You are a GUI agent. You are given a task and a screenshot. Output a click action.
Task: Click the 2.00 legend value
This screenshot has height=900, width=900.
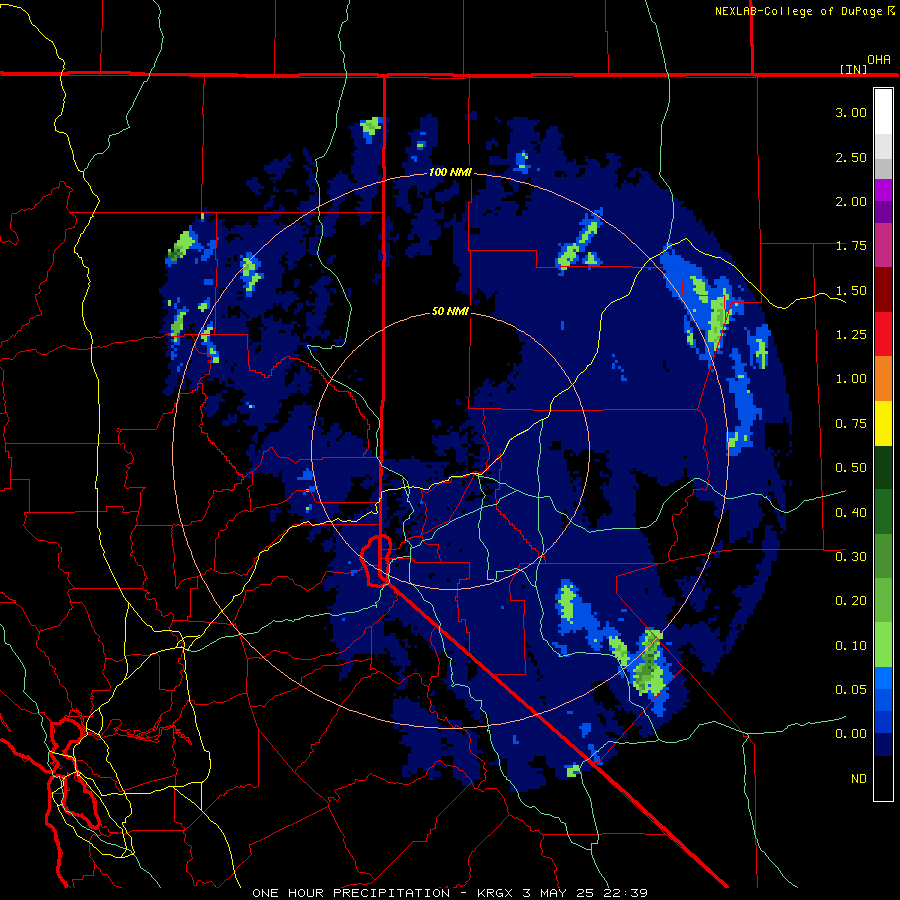click(x=851, y=201)
